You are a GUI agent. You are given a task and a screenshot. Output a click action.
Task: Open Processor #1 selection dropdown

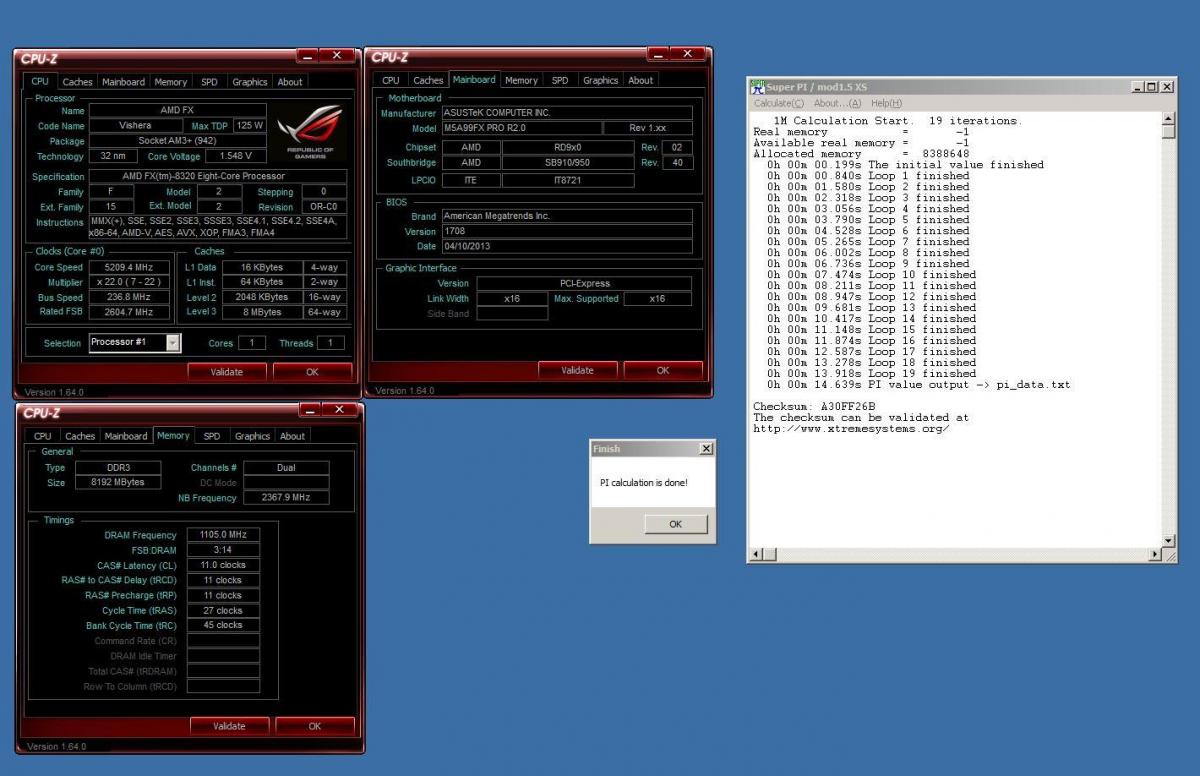click(173, 343)
